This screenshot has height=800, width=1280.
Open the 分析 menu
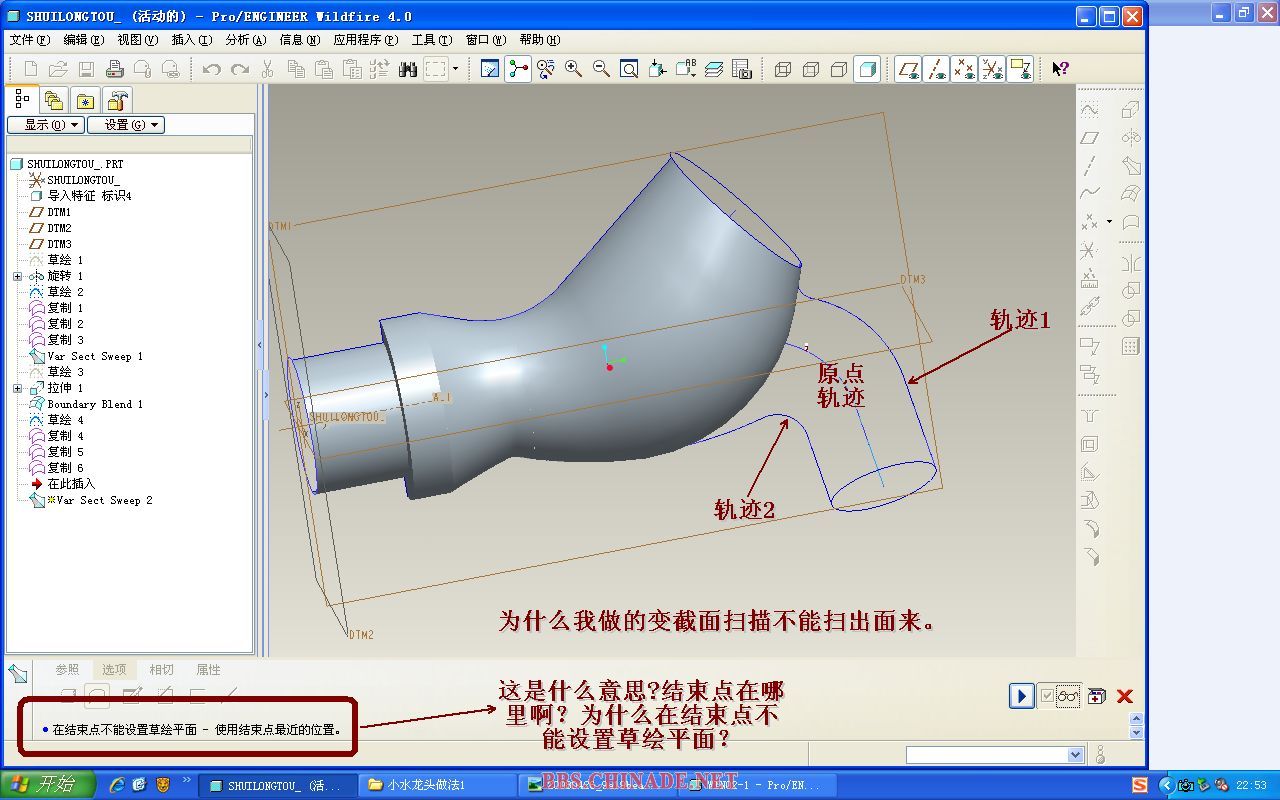245,40
